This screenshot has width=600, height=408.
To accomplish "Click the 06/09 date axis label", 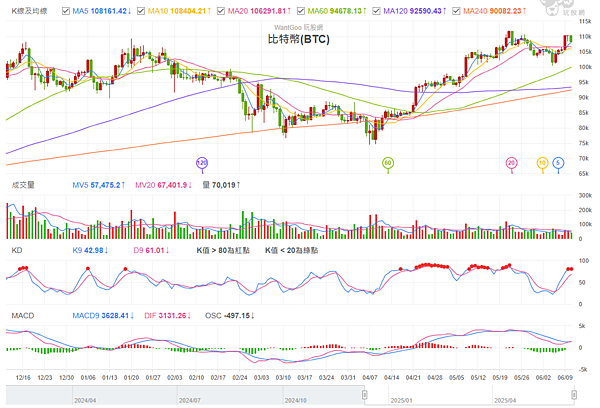I will coord(565,378).
